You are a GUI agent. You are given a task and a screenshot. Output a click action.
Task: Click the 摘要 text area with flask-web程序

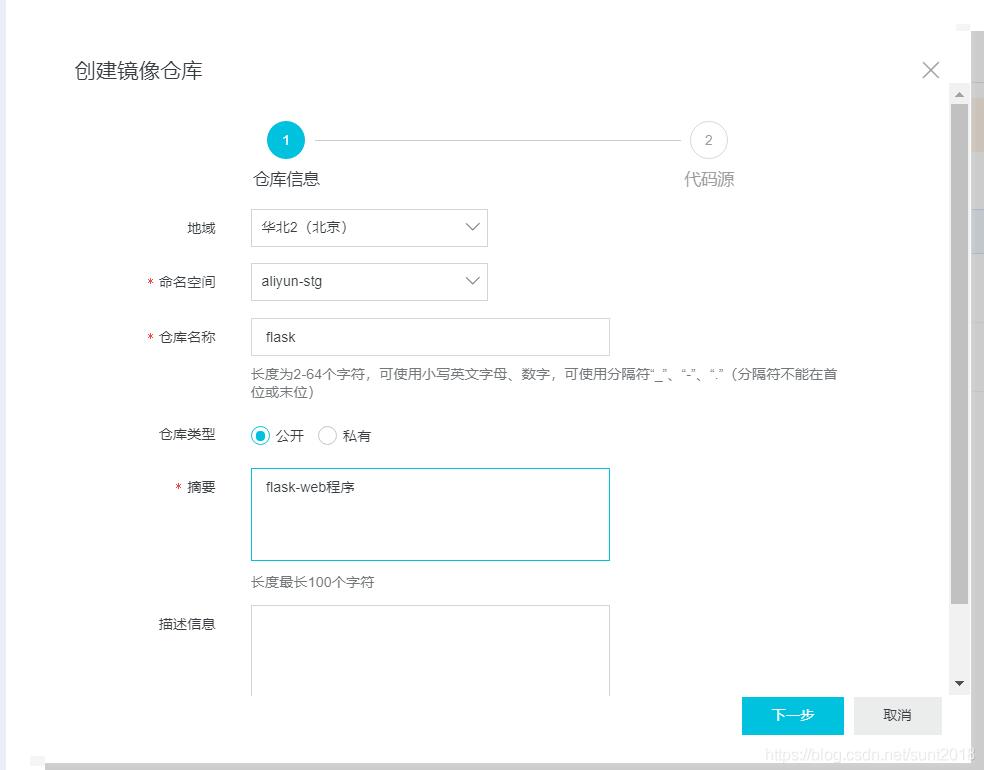pos(430,514)
